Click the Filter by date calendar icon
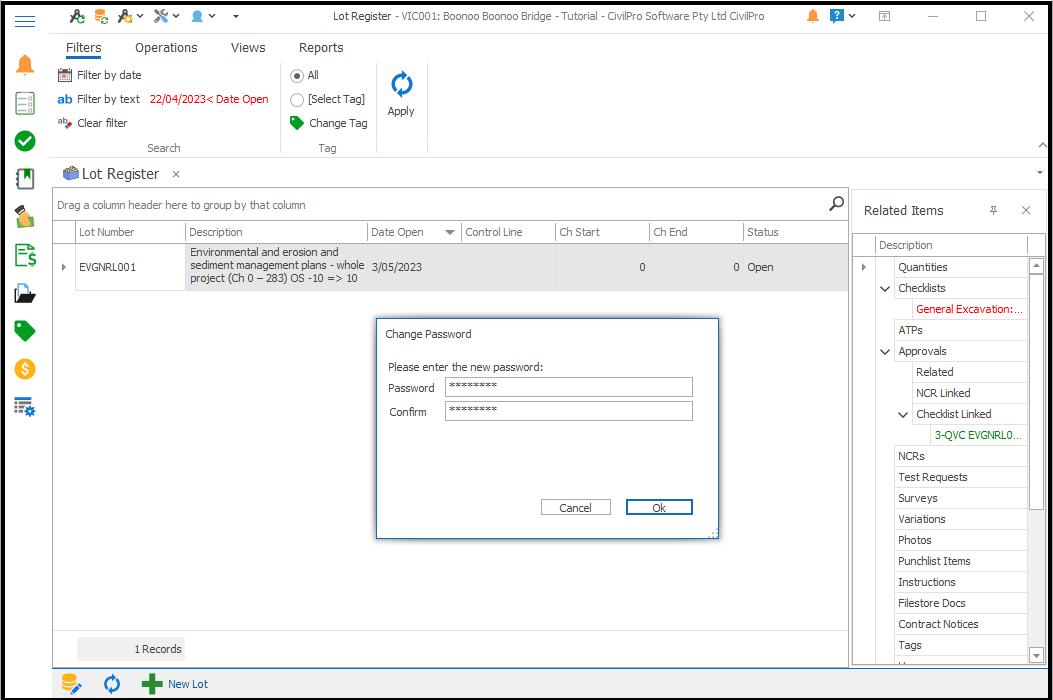The height and width of the screenshot is (700, 1053). tap(65, 75)
